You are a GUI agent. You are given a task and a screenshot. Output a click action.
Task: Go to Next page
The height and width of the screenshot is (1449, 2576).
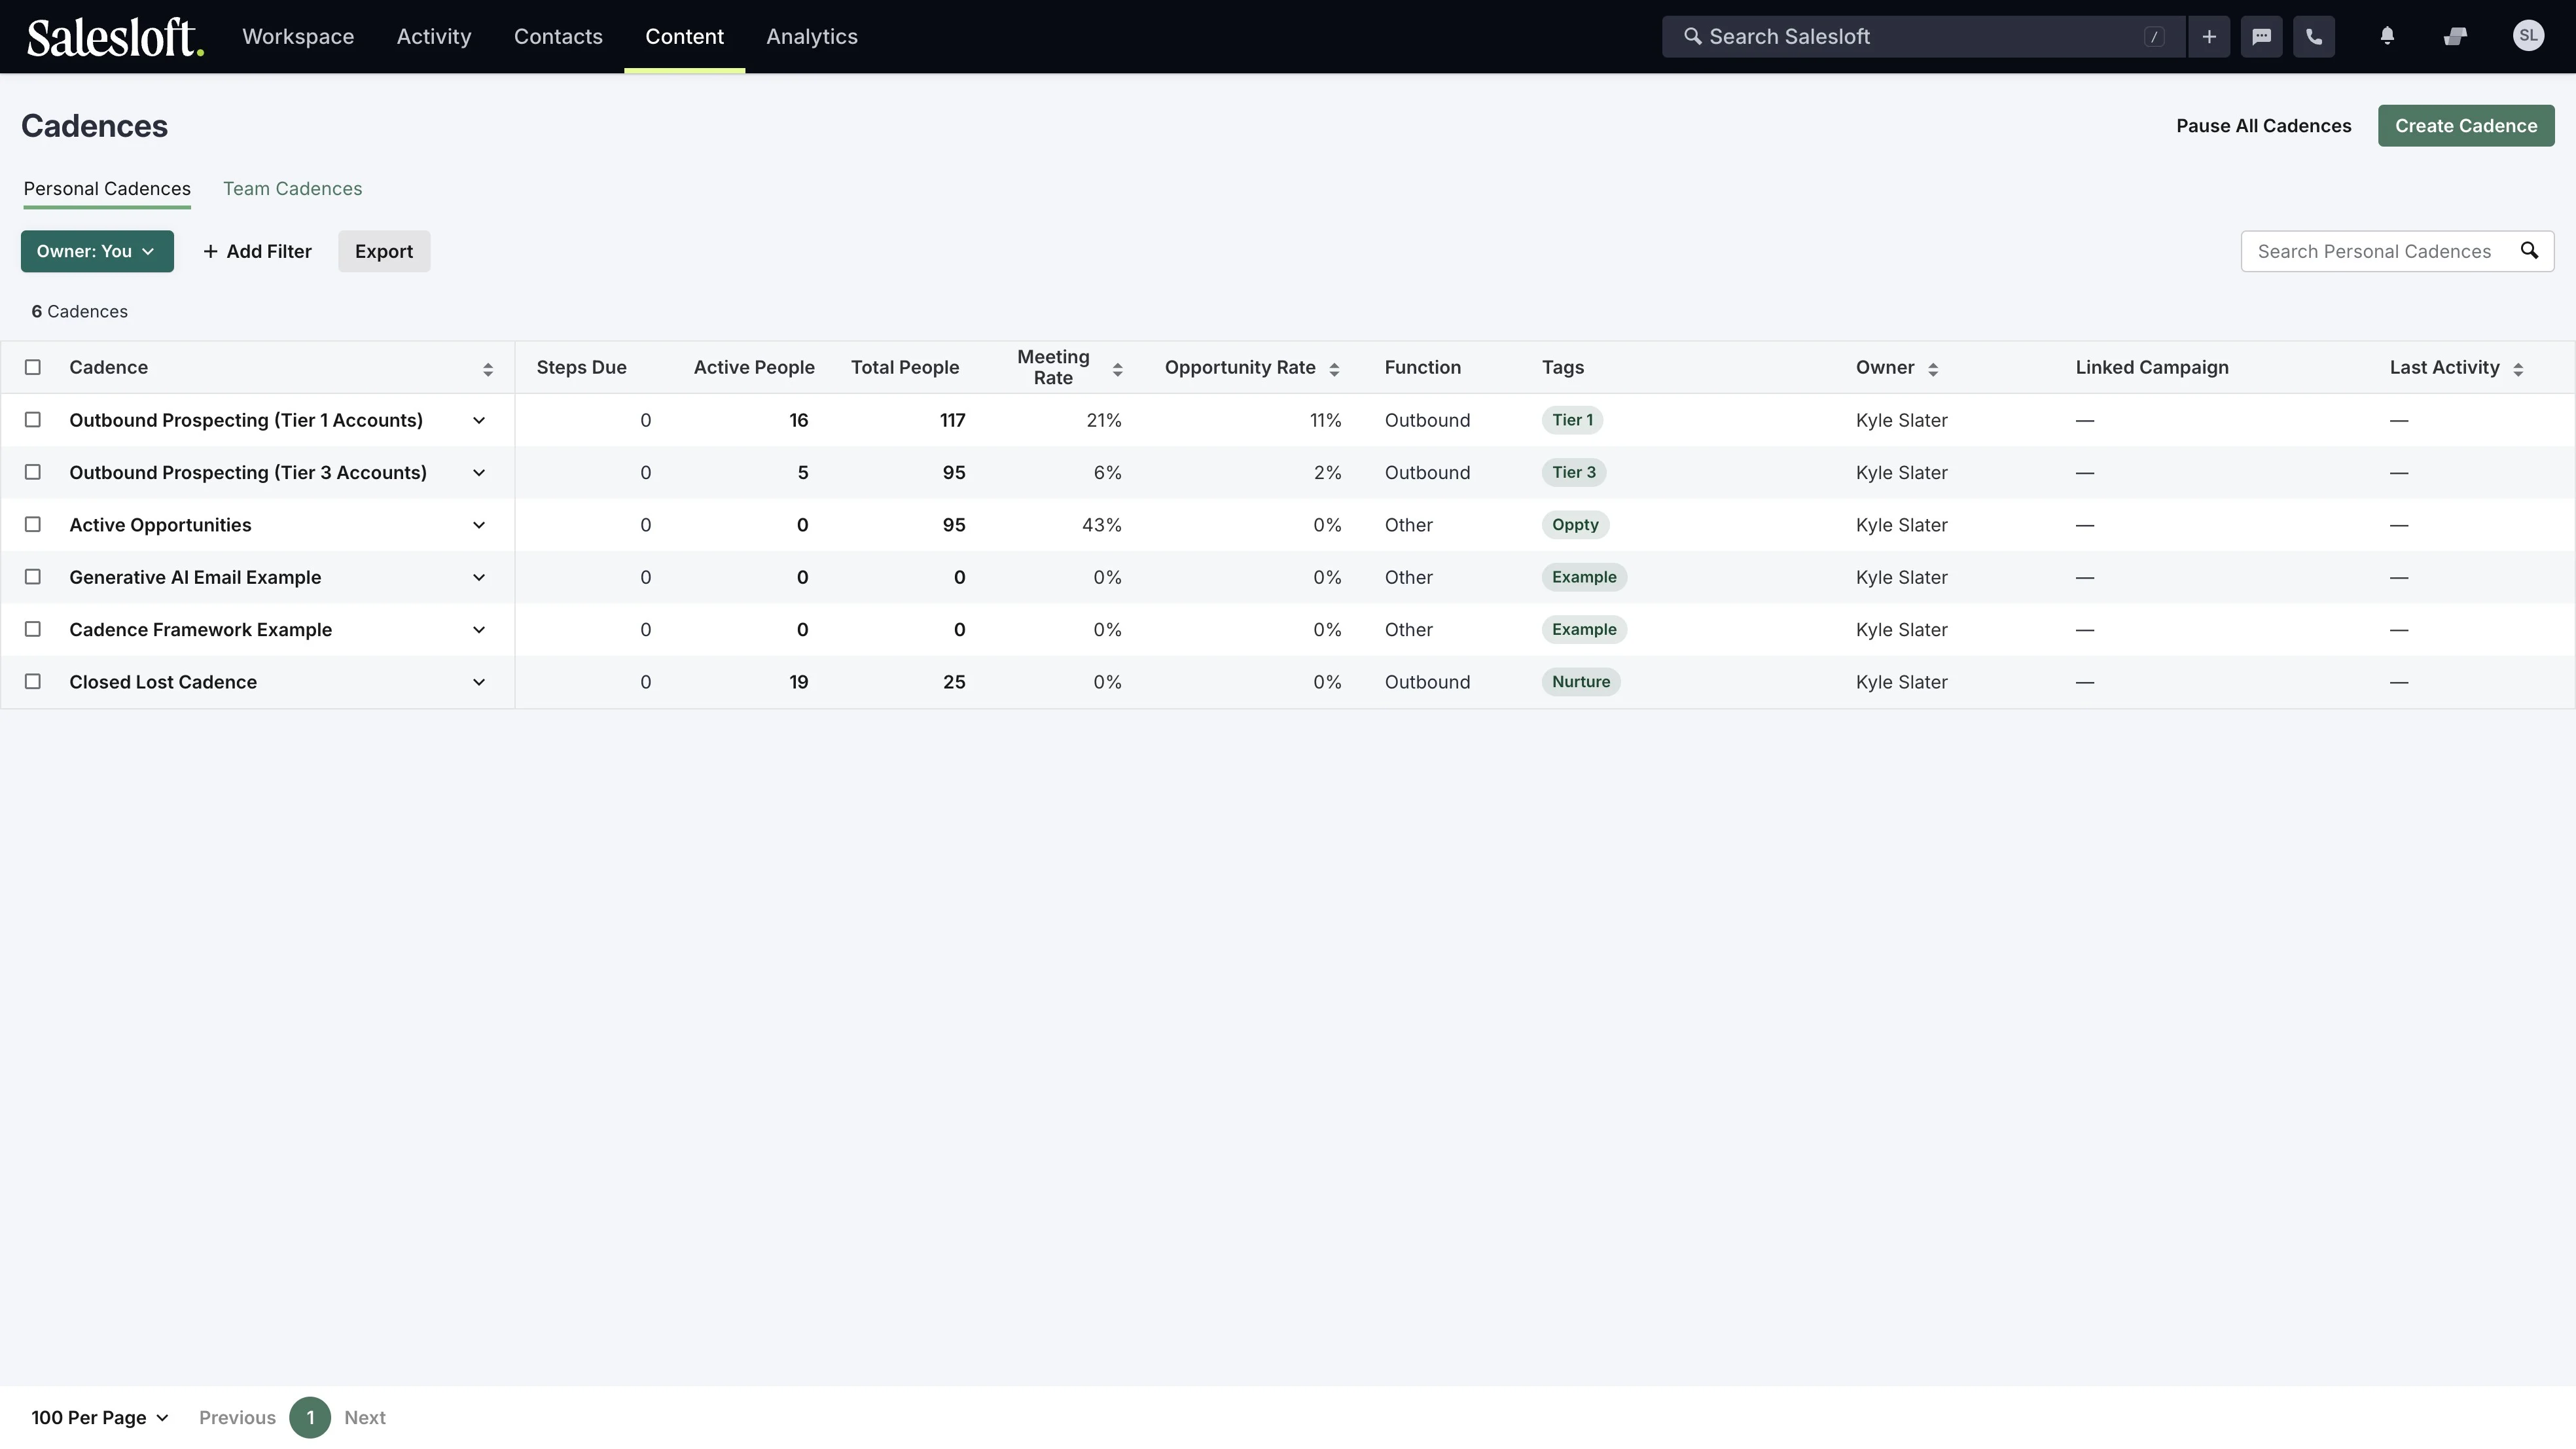point(365,1417)
